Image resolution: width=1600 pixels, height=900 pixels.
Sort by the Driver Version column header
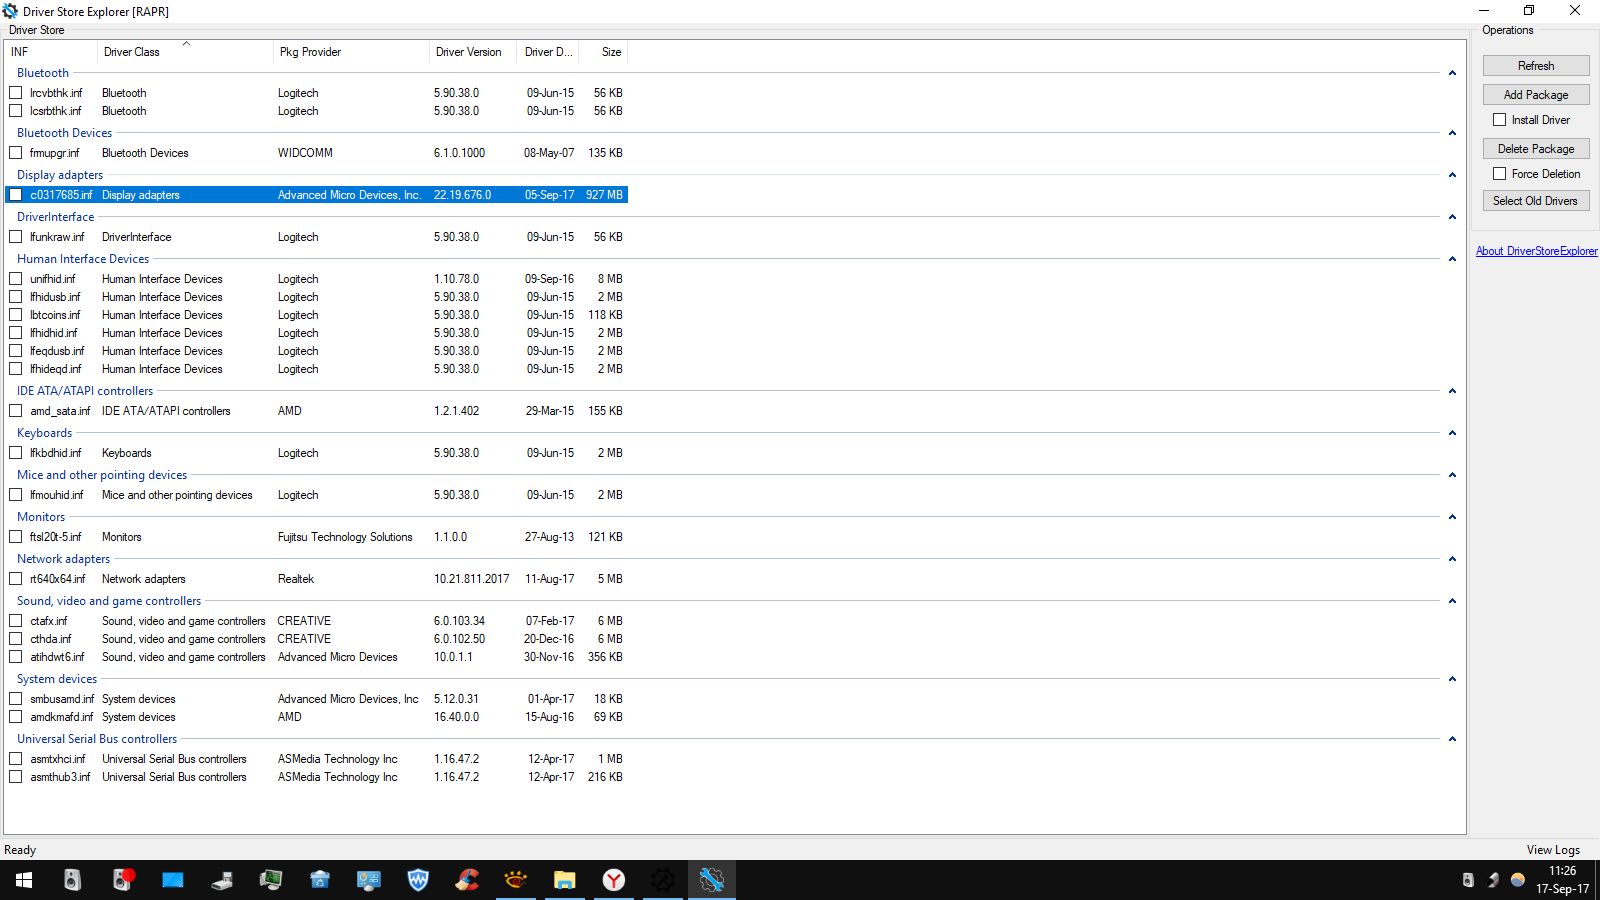[472, 52]
